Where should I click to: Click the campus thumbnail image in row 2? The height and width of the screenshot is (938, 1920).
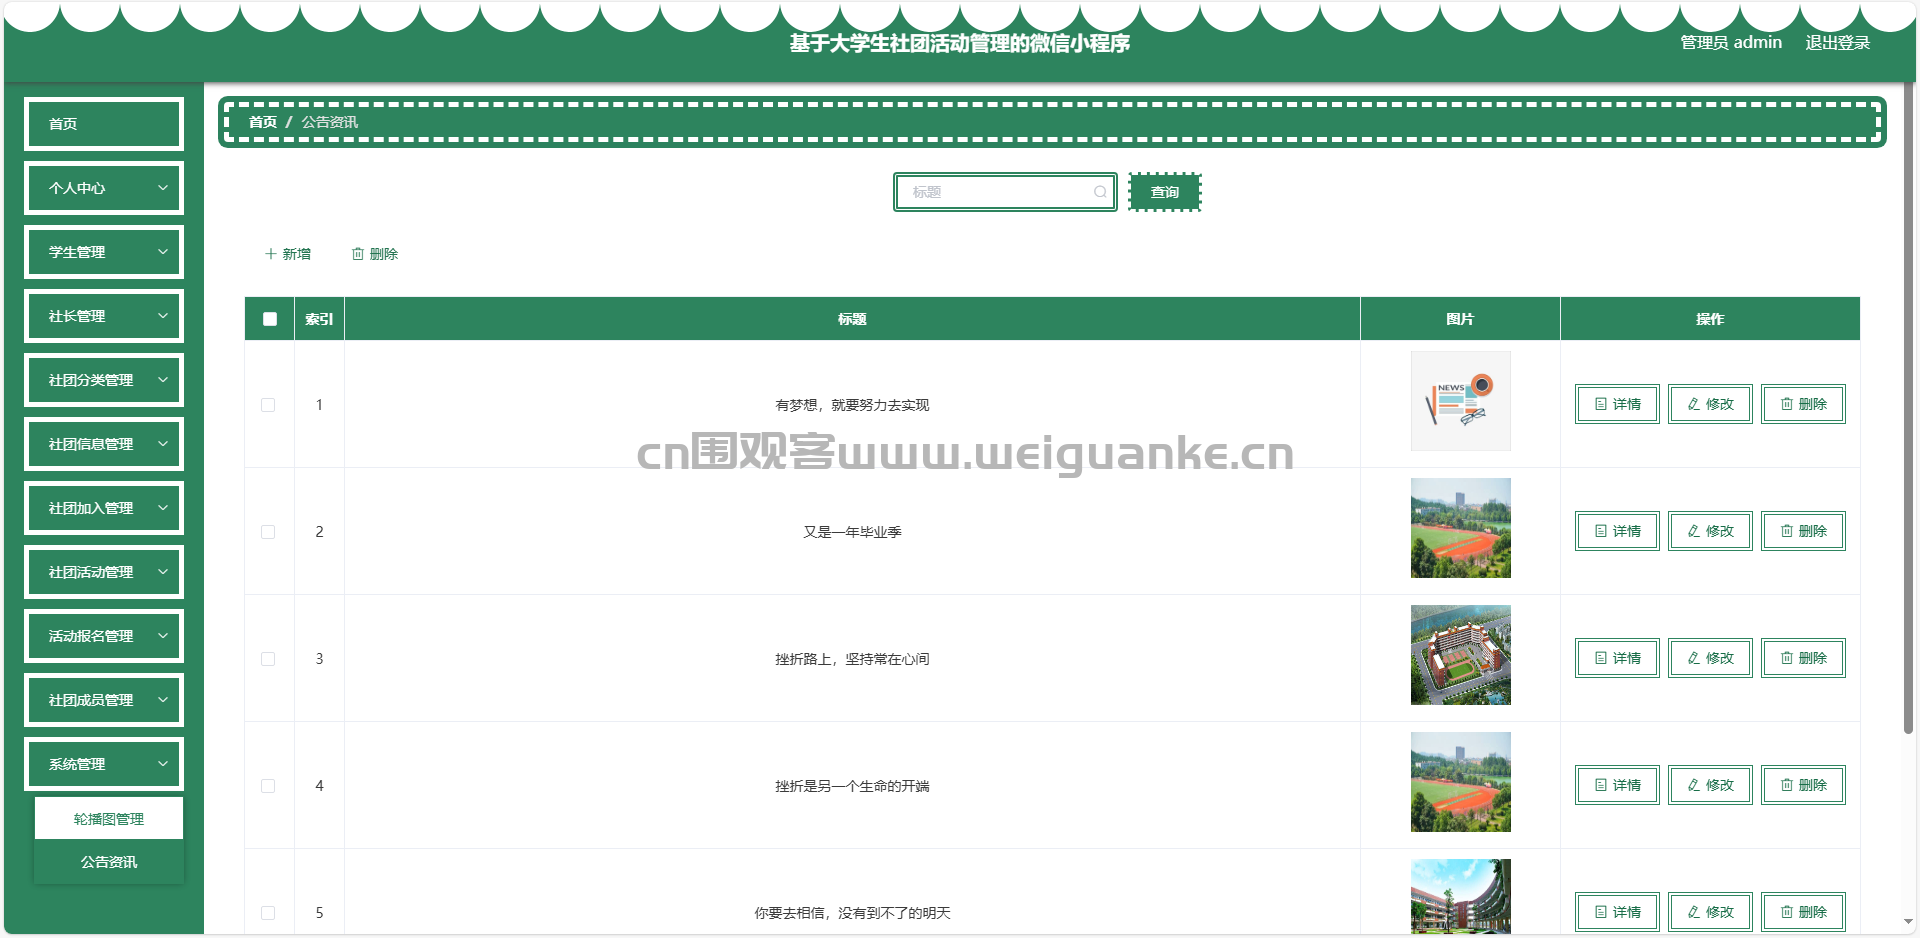pyautogui.click(x=1460, y=528)
